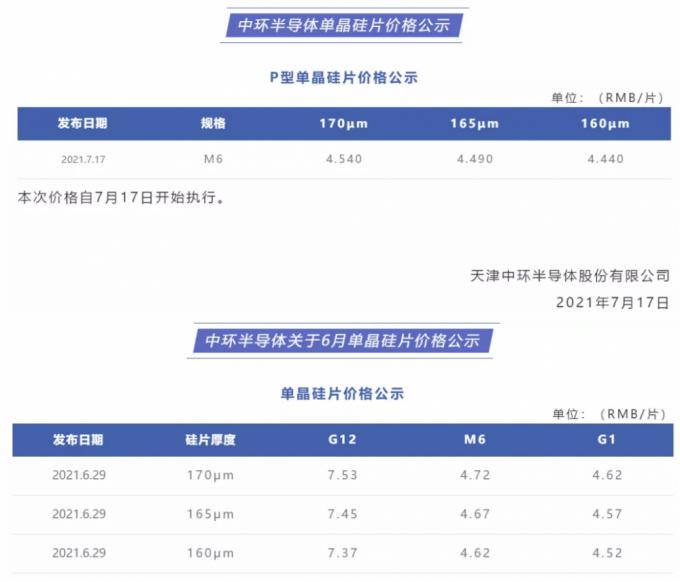Select the G12 price 7.37

tap(343, 553)
